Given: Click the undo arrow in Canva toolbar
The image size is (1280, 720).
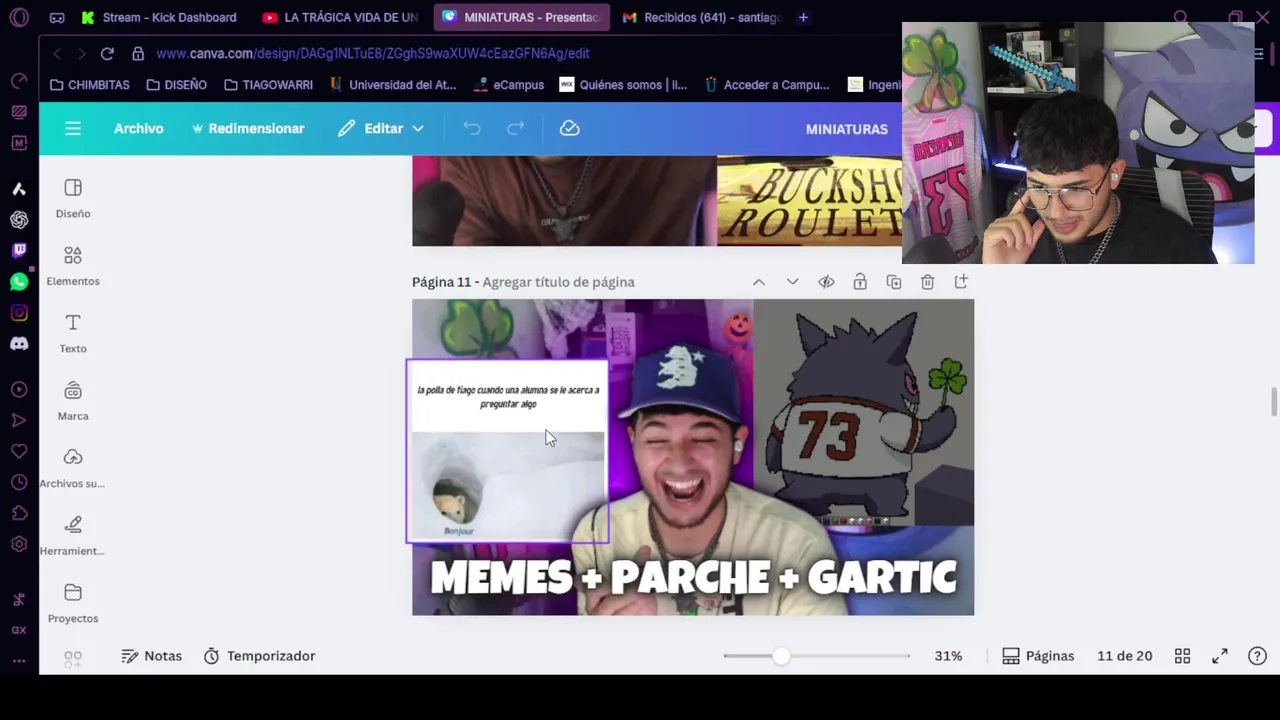Looking at the screenshot, I should click(472, 128).
